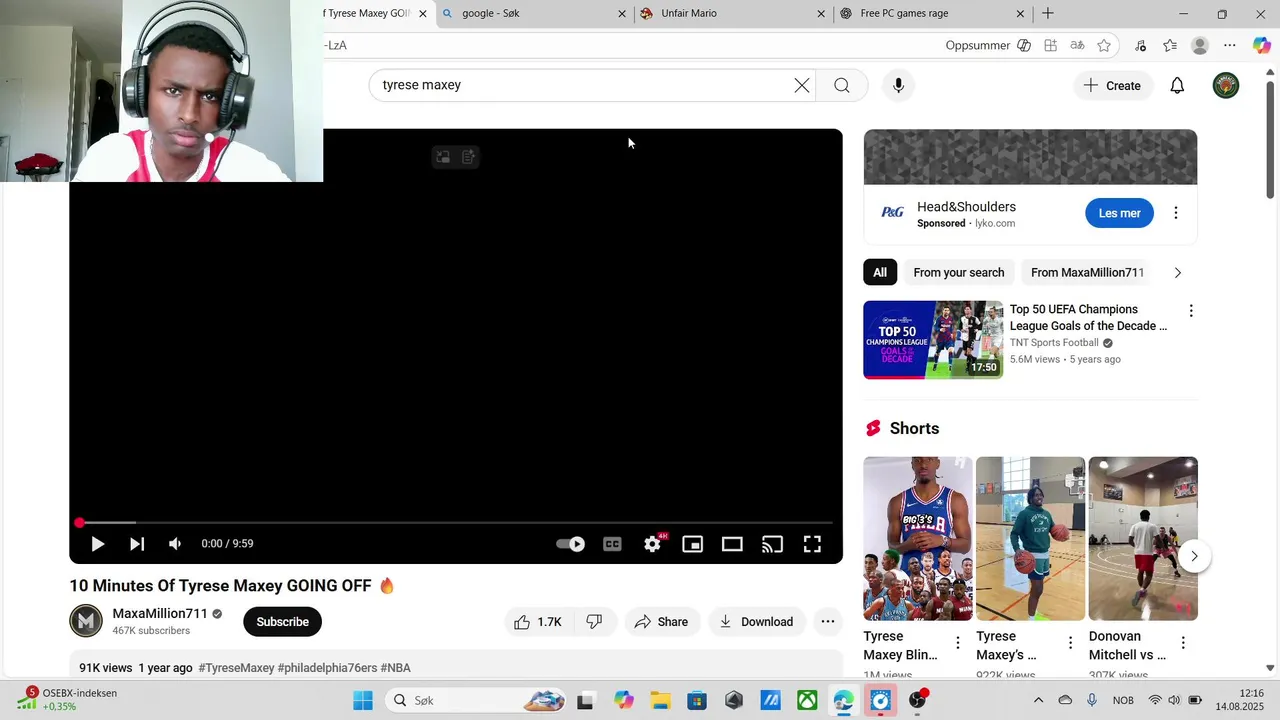
Task: Open the #NBA hashtag
Action: coord(395,668)
